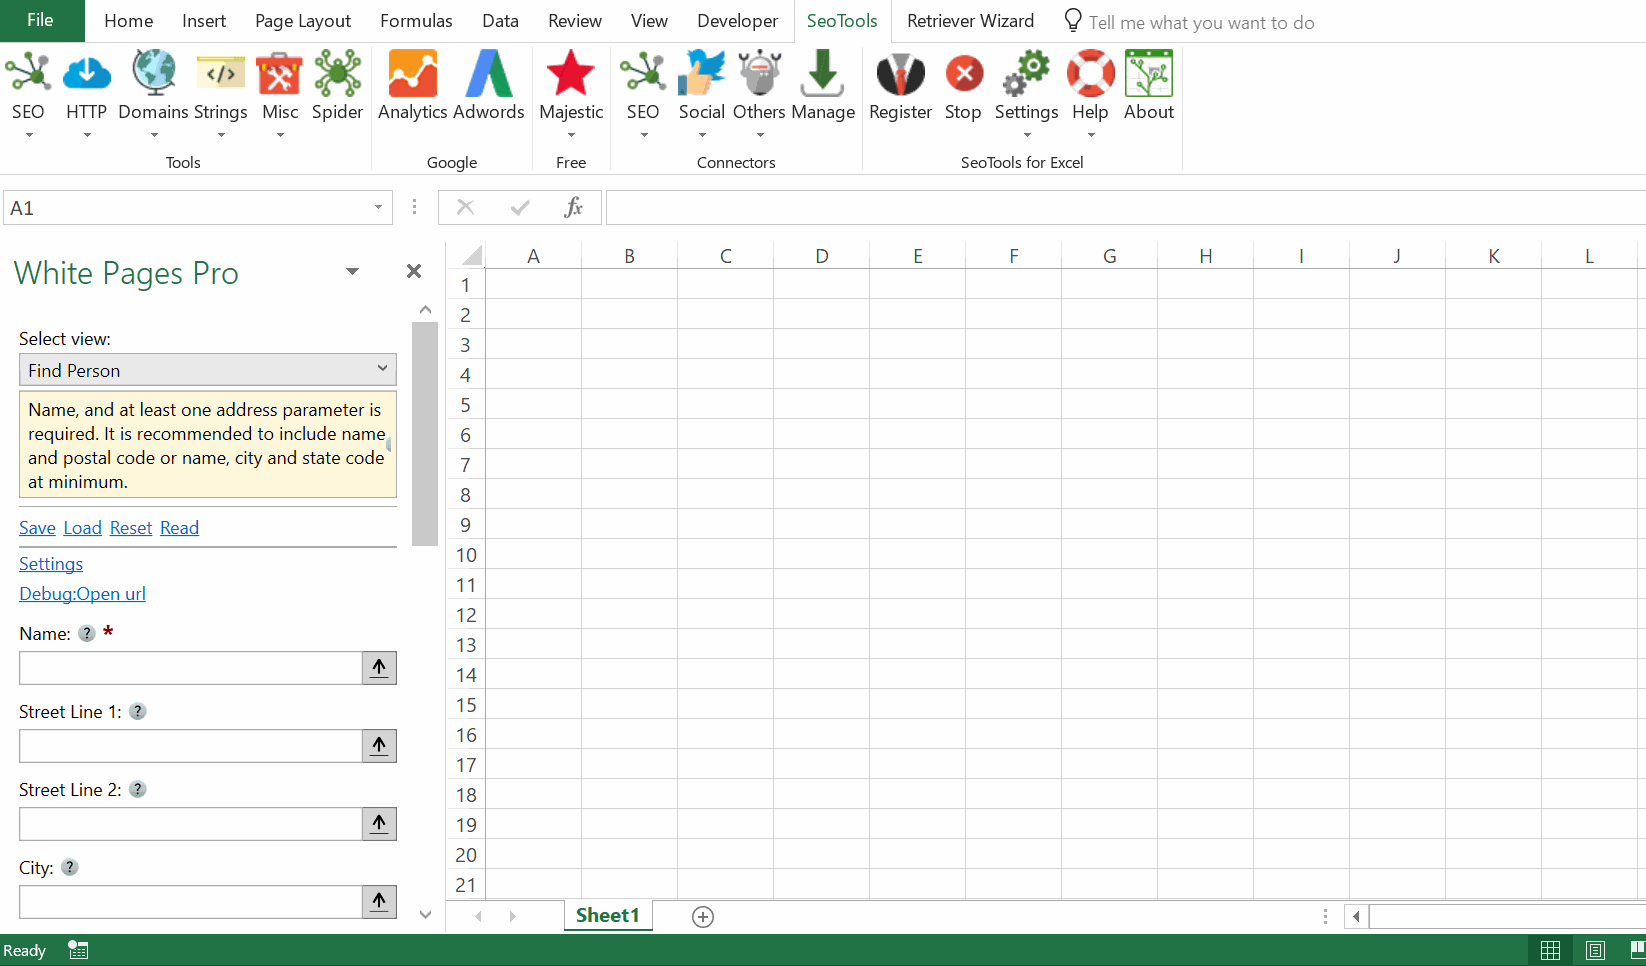
Task: Click the task pane scroll up arrow
Action: (425, 310)
